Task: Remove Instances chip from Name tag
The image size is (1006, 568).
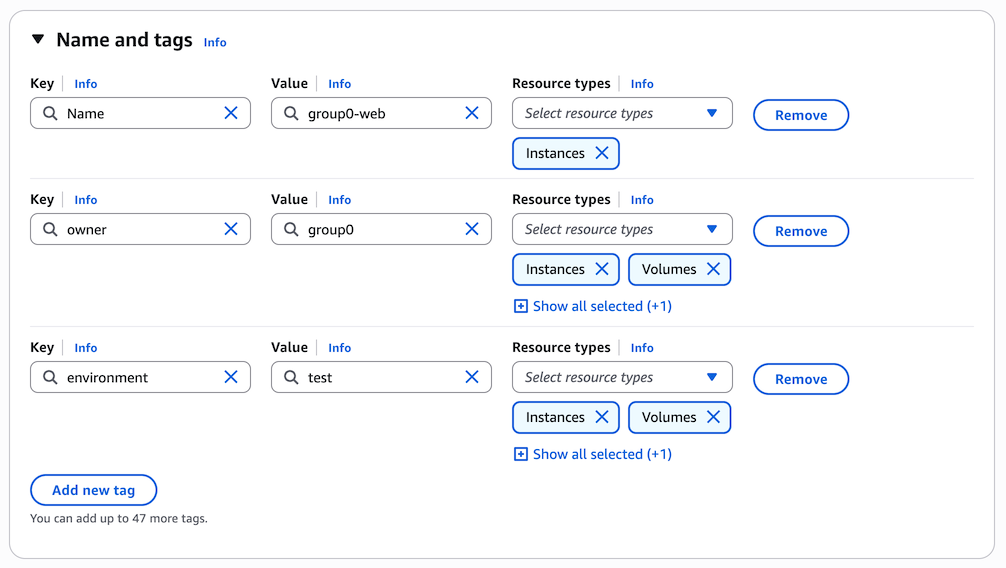Action: (x=602, y=153)
